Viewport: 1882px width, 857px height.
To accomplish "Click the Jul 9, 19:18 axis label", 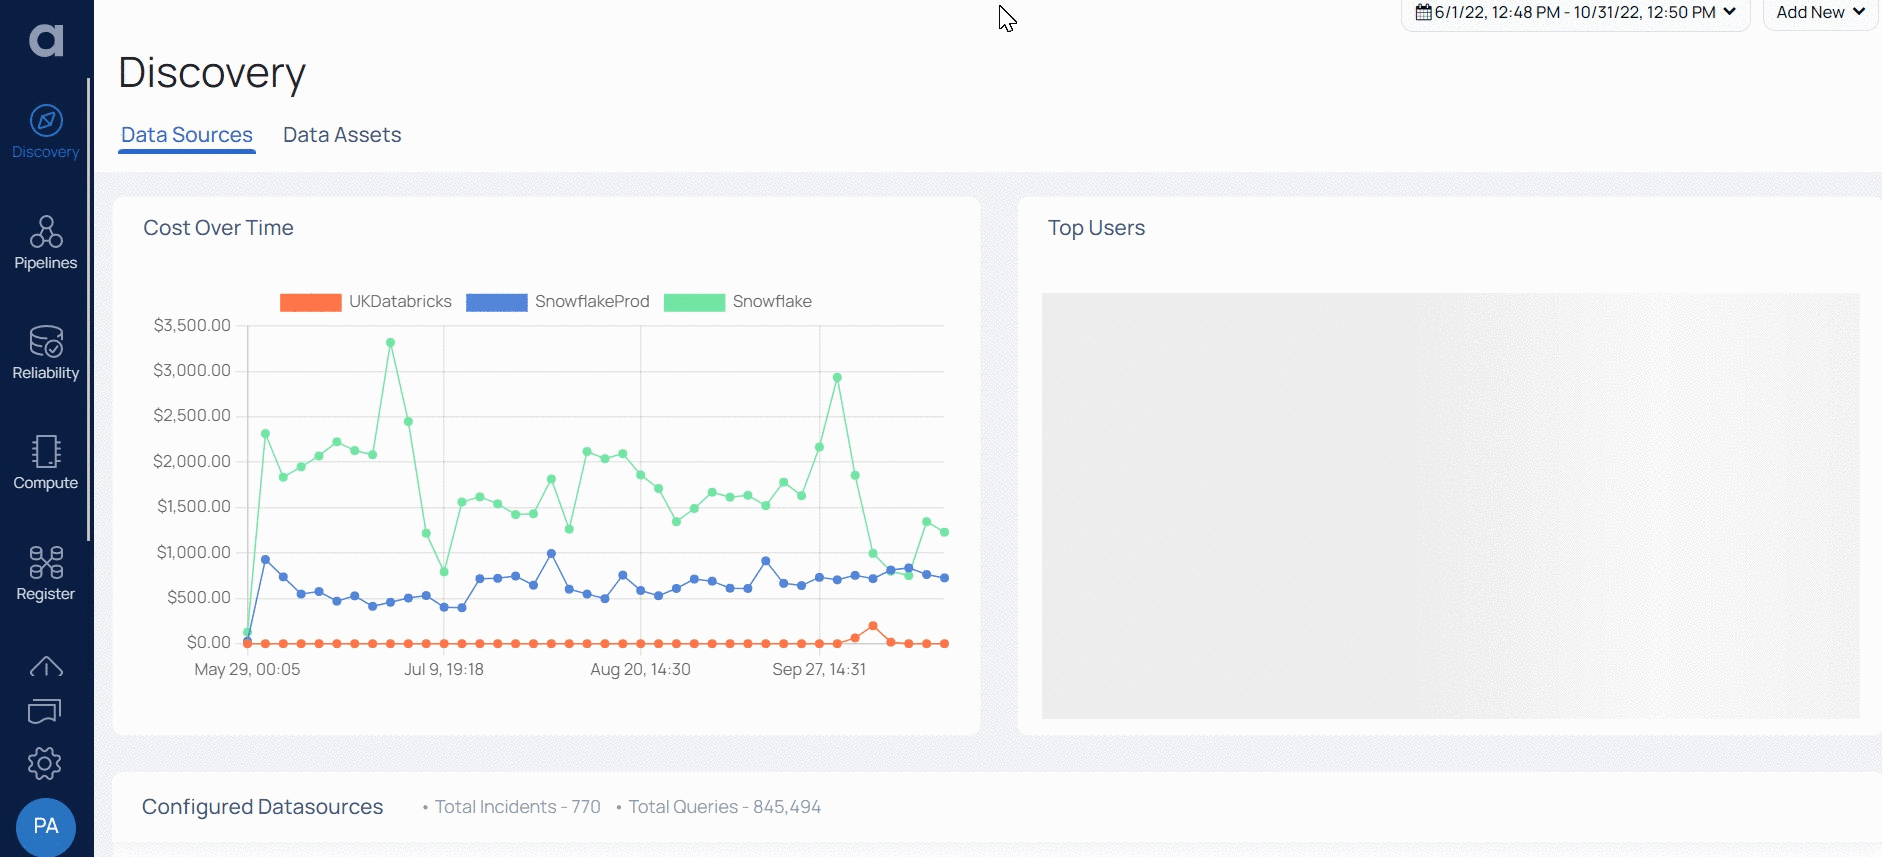I will (444, 670).
